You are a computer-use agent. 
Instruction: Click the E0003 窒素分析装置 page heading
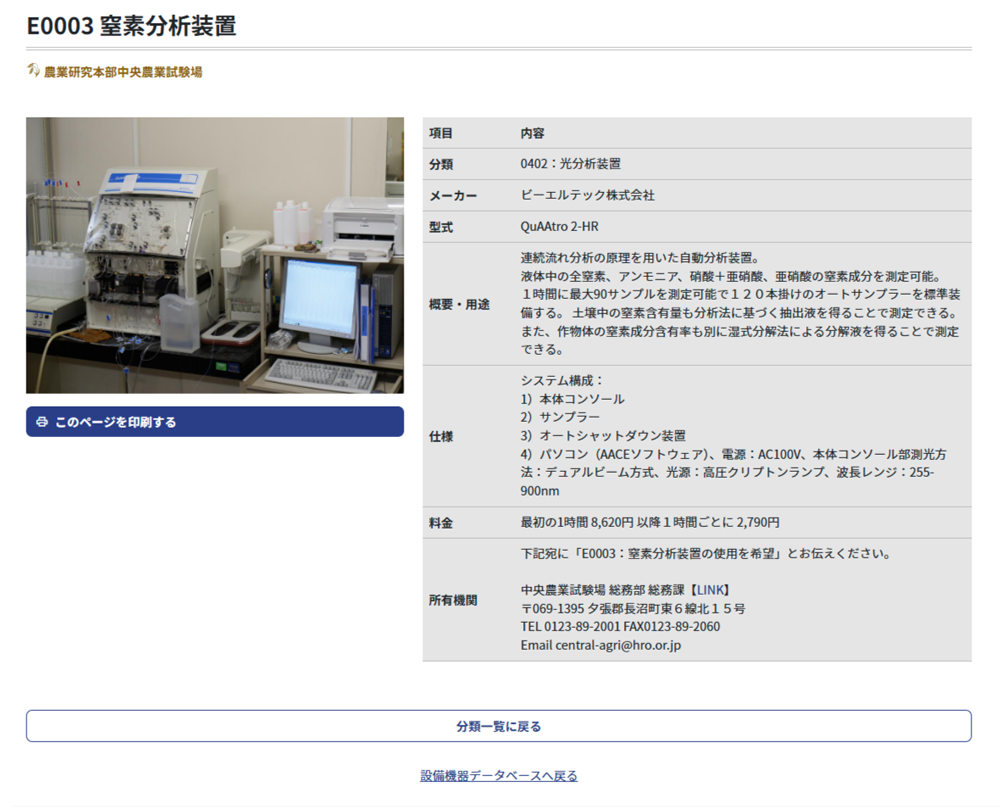pyautogui.click(x=131, y=26)
